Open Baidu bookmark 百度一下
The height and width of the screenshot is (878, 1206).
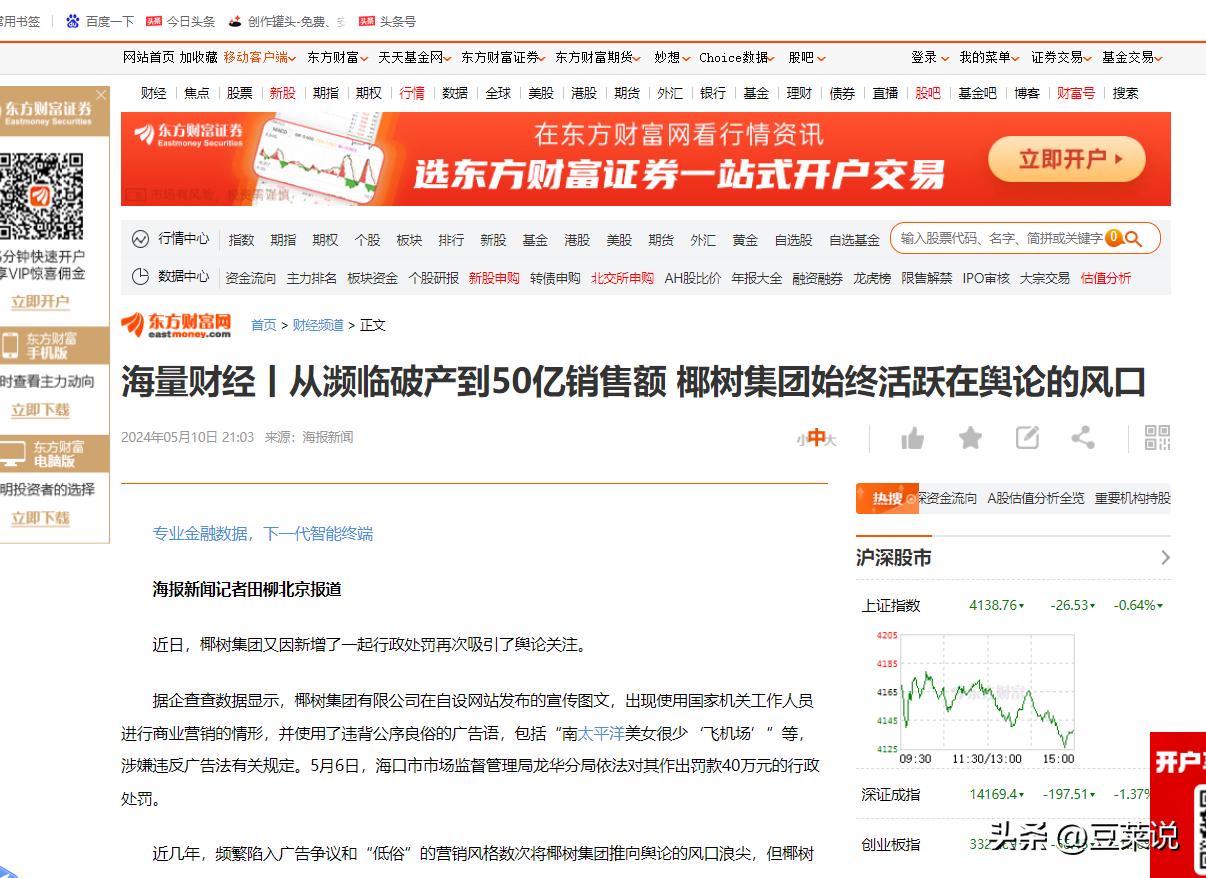point(99,21)
